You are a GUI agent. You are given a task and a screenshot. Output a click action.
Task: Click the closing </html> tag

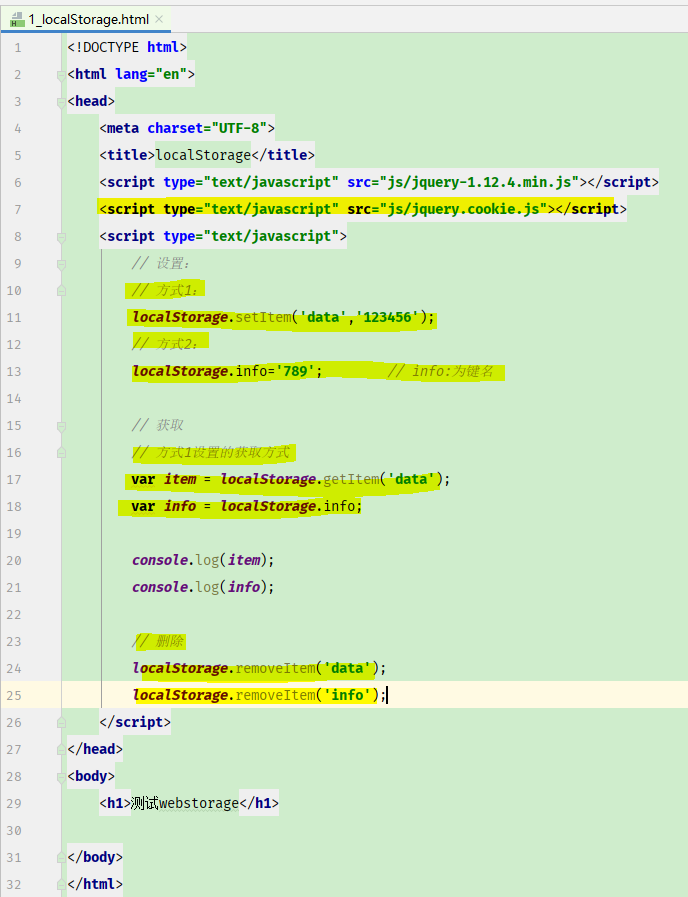pyautogui.click(x=95, y=884)
